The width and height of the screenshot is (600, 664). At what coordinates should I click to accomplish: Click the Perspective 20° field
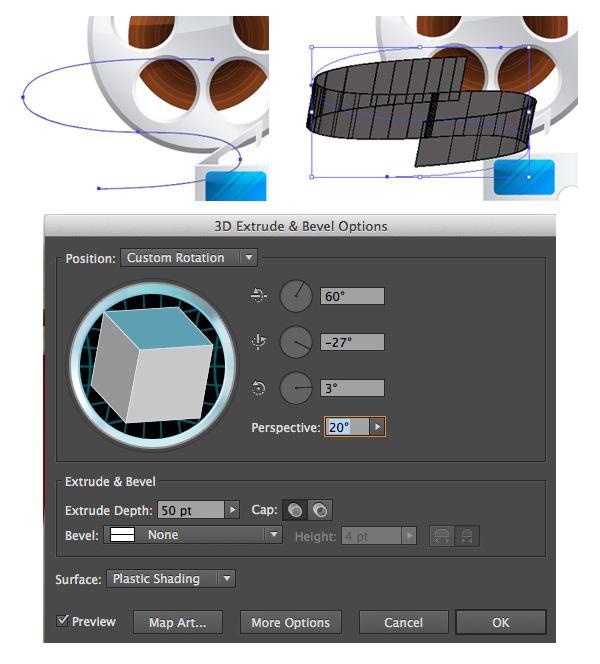347,427
